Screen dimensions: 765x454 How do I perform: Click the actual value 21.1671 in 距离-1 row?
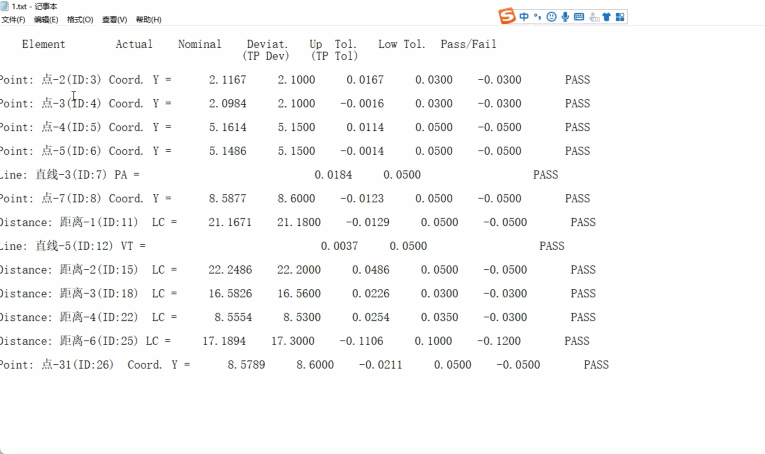(x=229, y=222)
